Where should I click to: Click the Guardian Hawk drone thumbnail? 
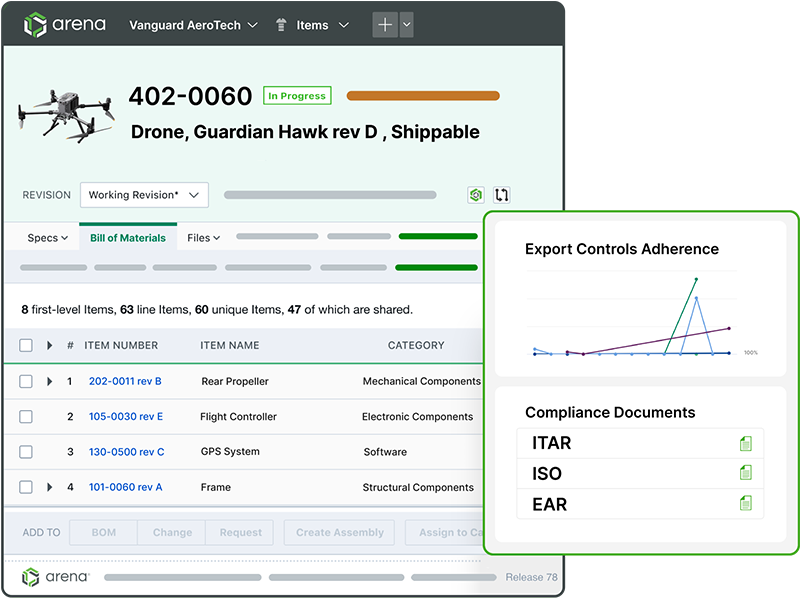click(x=66, y=115)
